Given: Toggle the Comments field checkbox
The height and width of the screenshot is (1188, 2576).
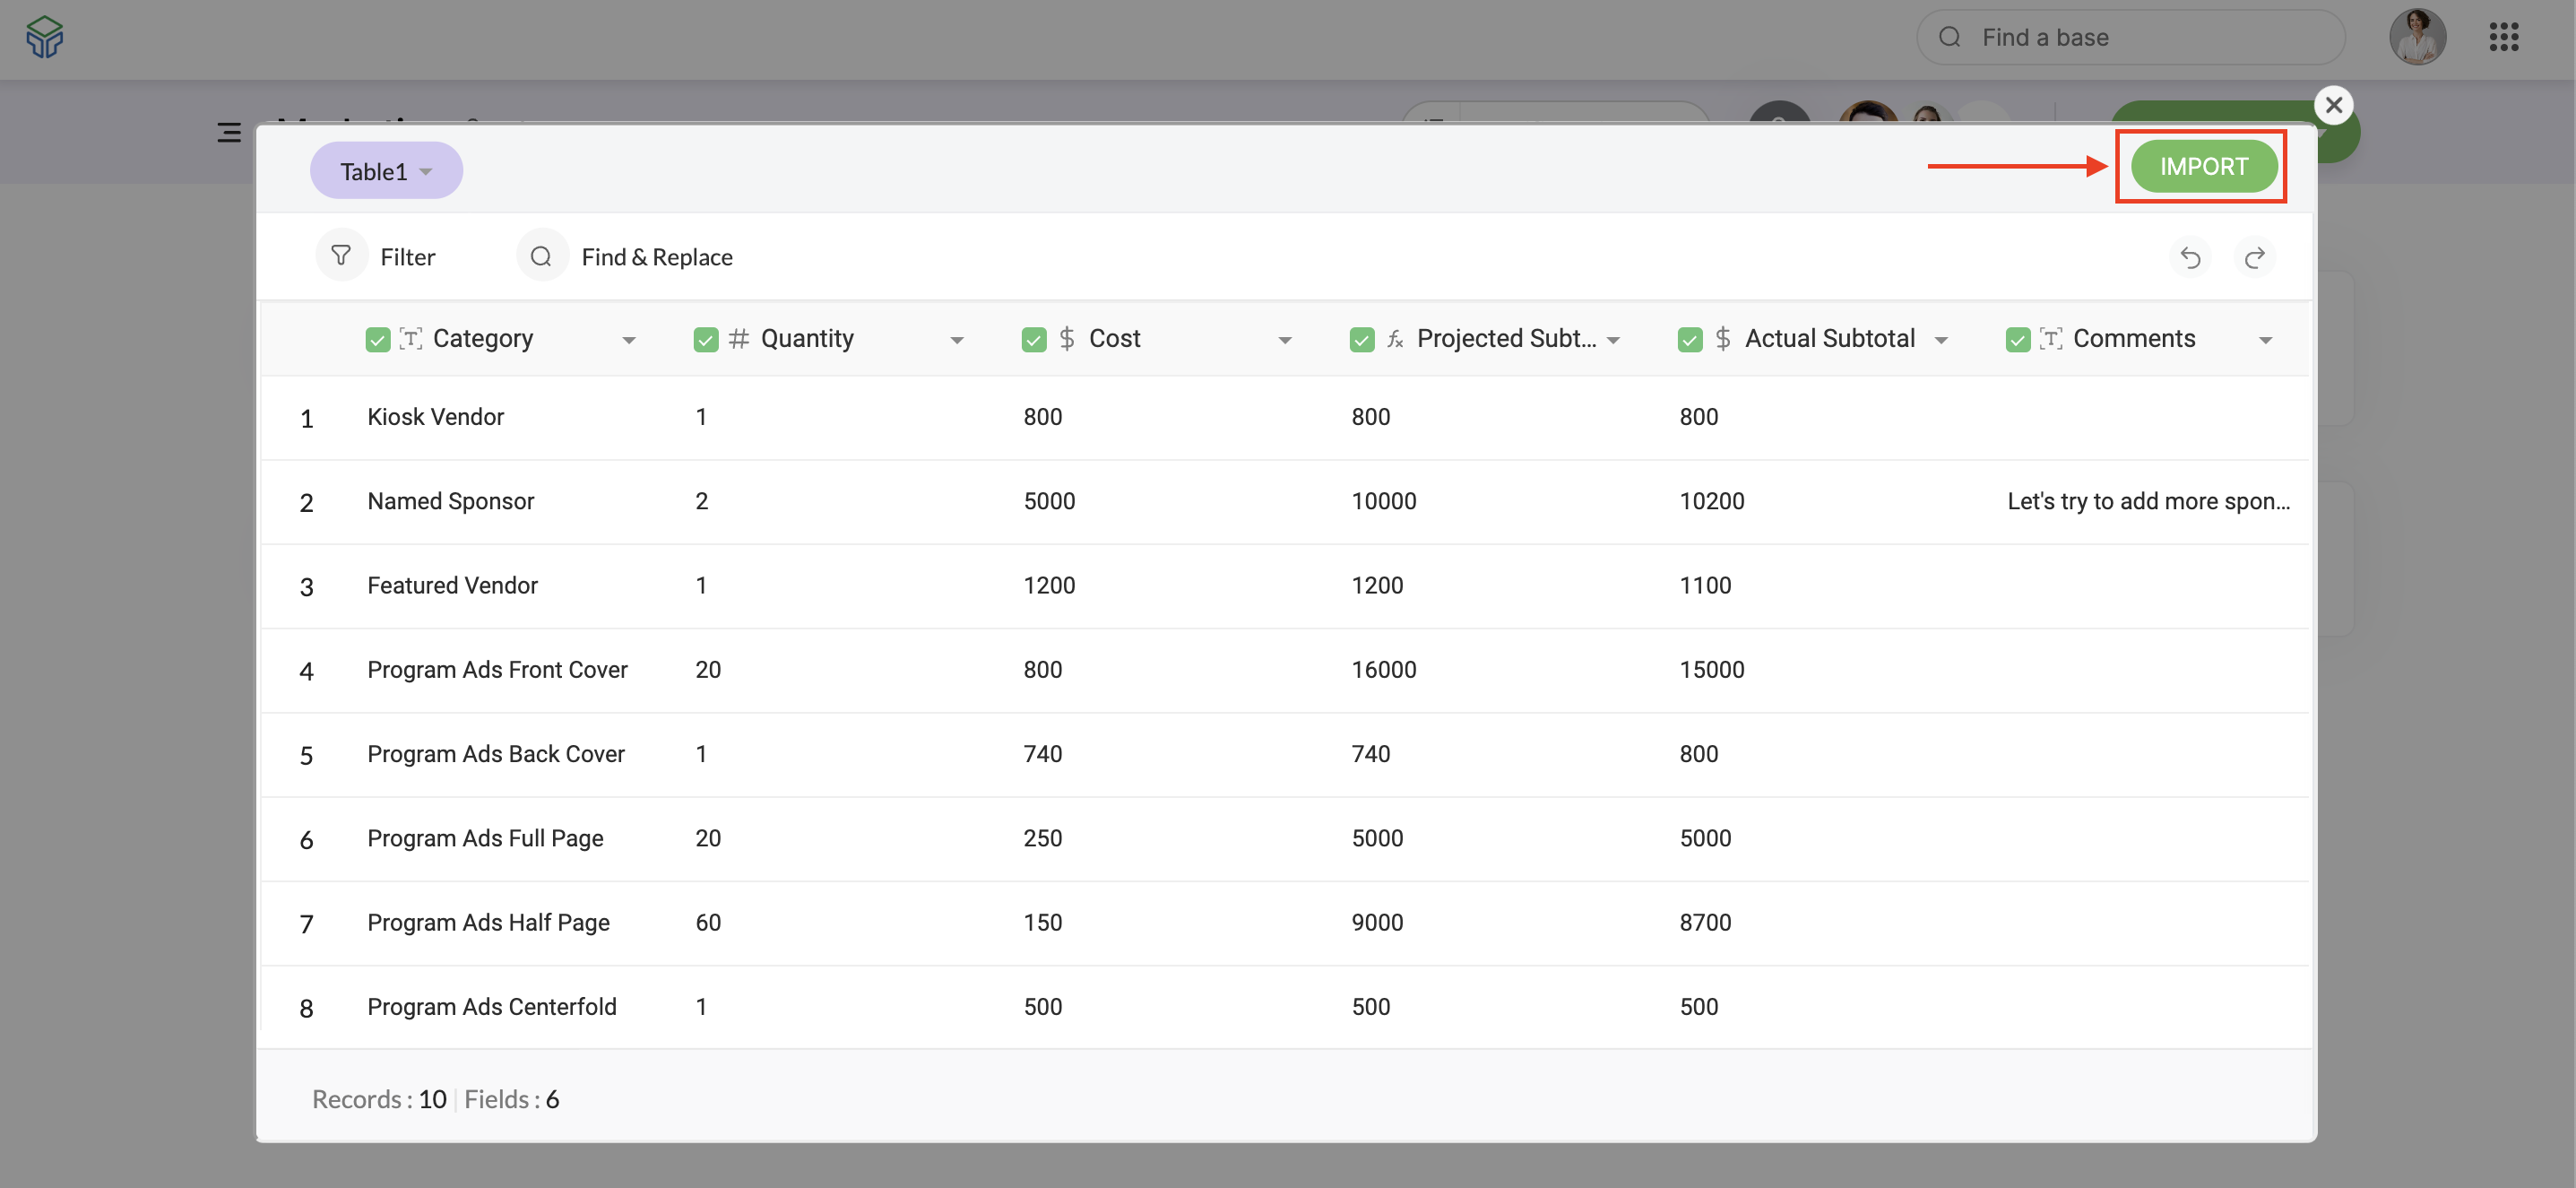Looking at the screenshot, I should coord(2017,340).
